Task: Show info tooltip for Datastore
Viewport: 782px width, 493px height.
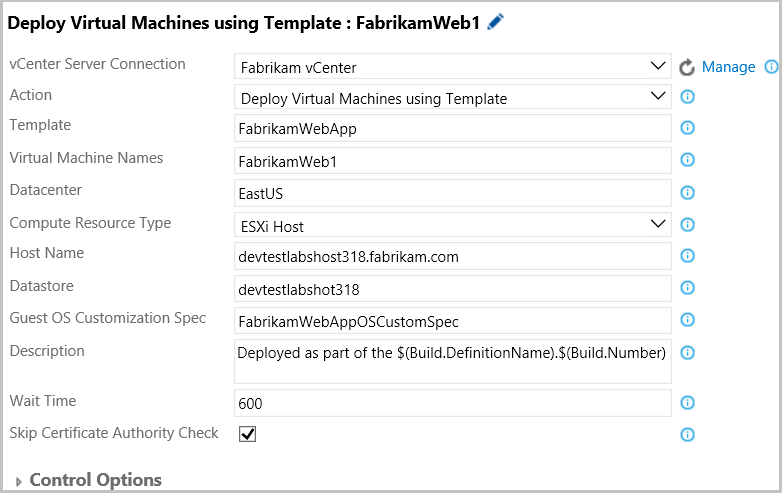Action: (688, 288)
